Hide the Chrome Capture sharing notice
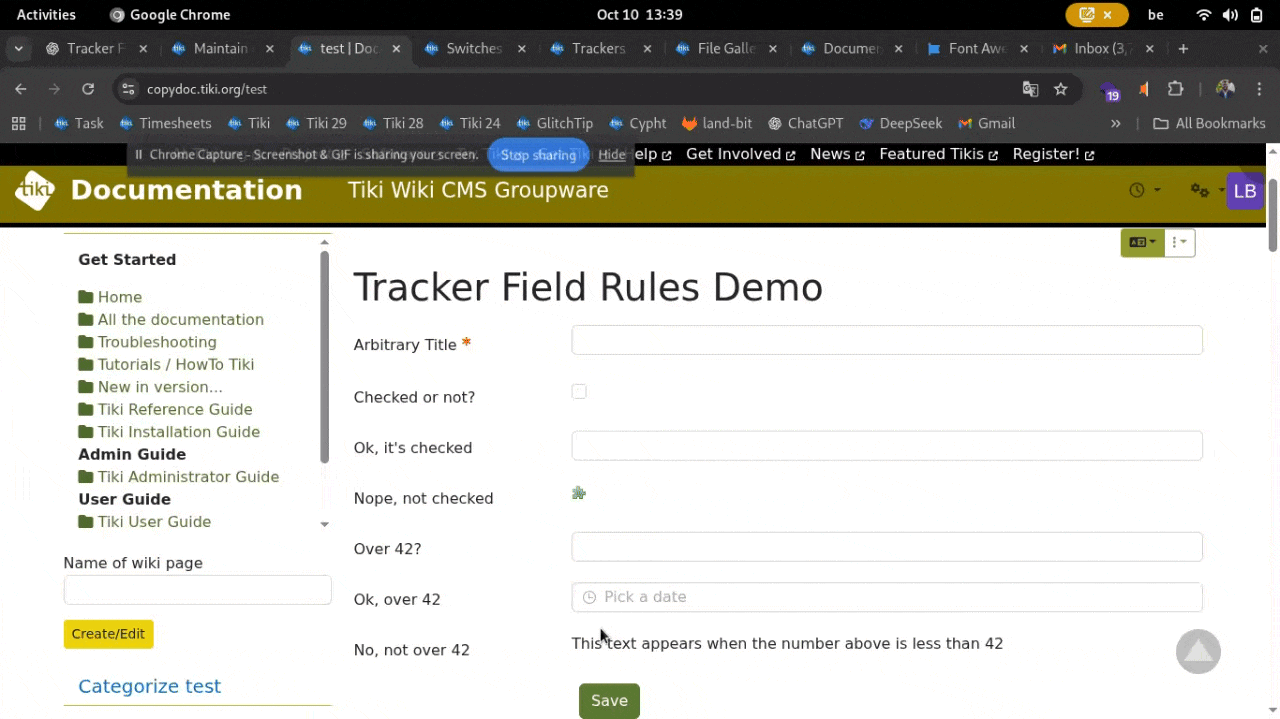The height and width of the screenshot is (719, 1280). point(612,155)
